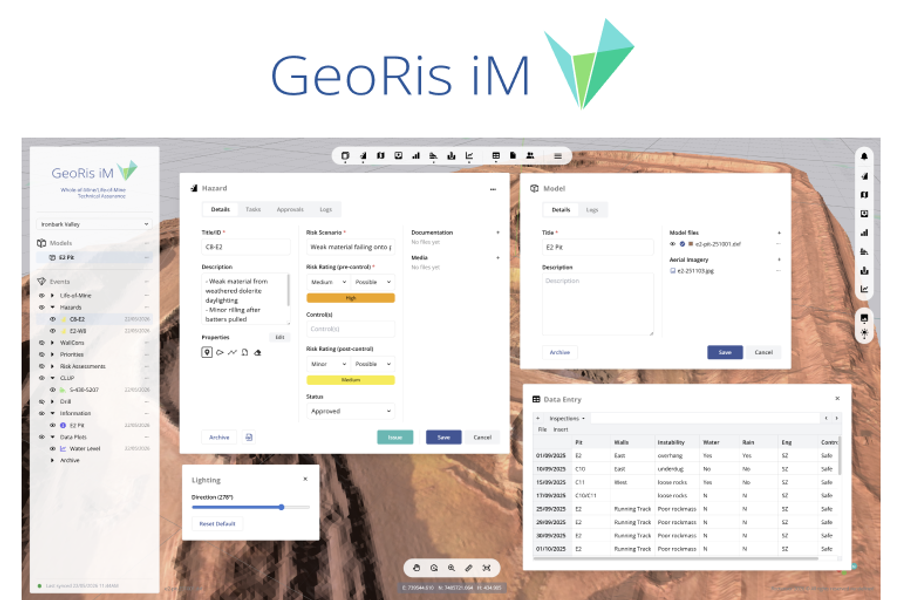Select the E2 Pit model in sidebar

94,258
